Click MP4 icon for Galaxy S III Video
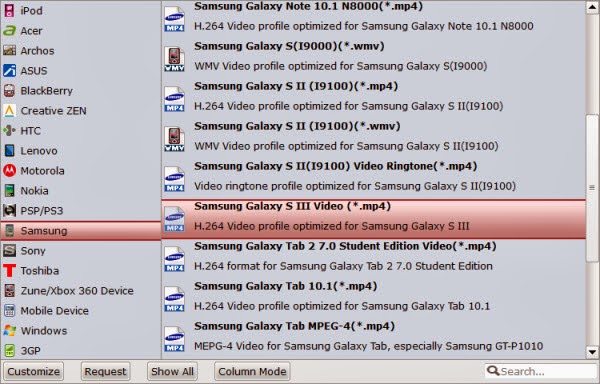This screenshot has width=600, height=384. coord(174,219)
